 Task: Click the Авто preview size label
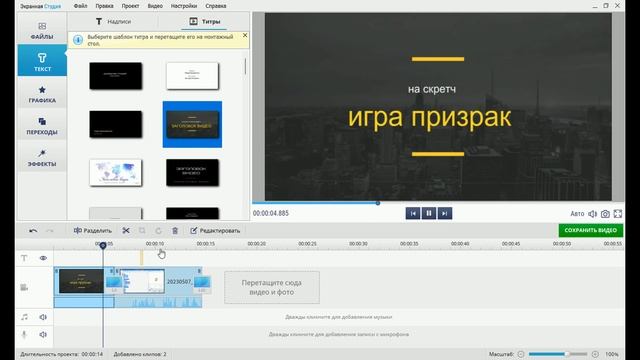pos(577,213)
